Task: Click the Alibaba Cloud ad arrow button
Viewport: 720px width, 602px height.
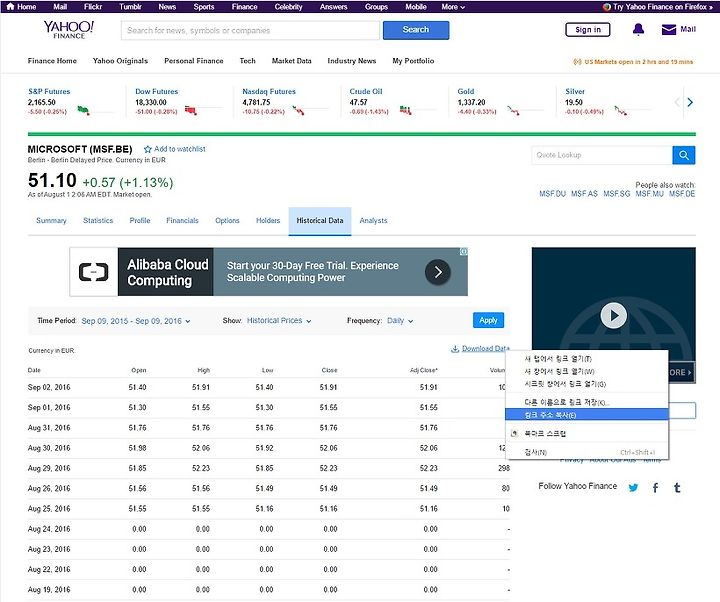Action: point(438,272)
